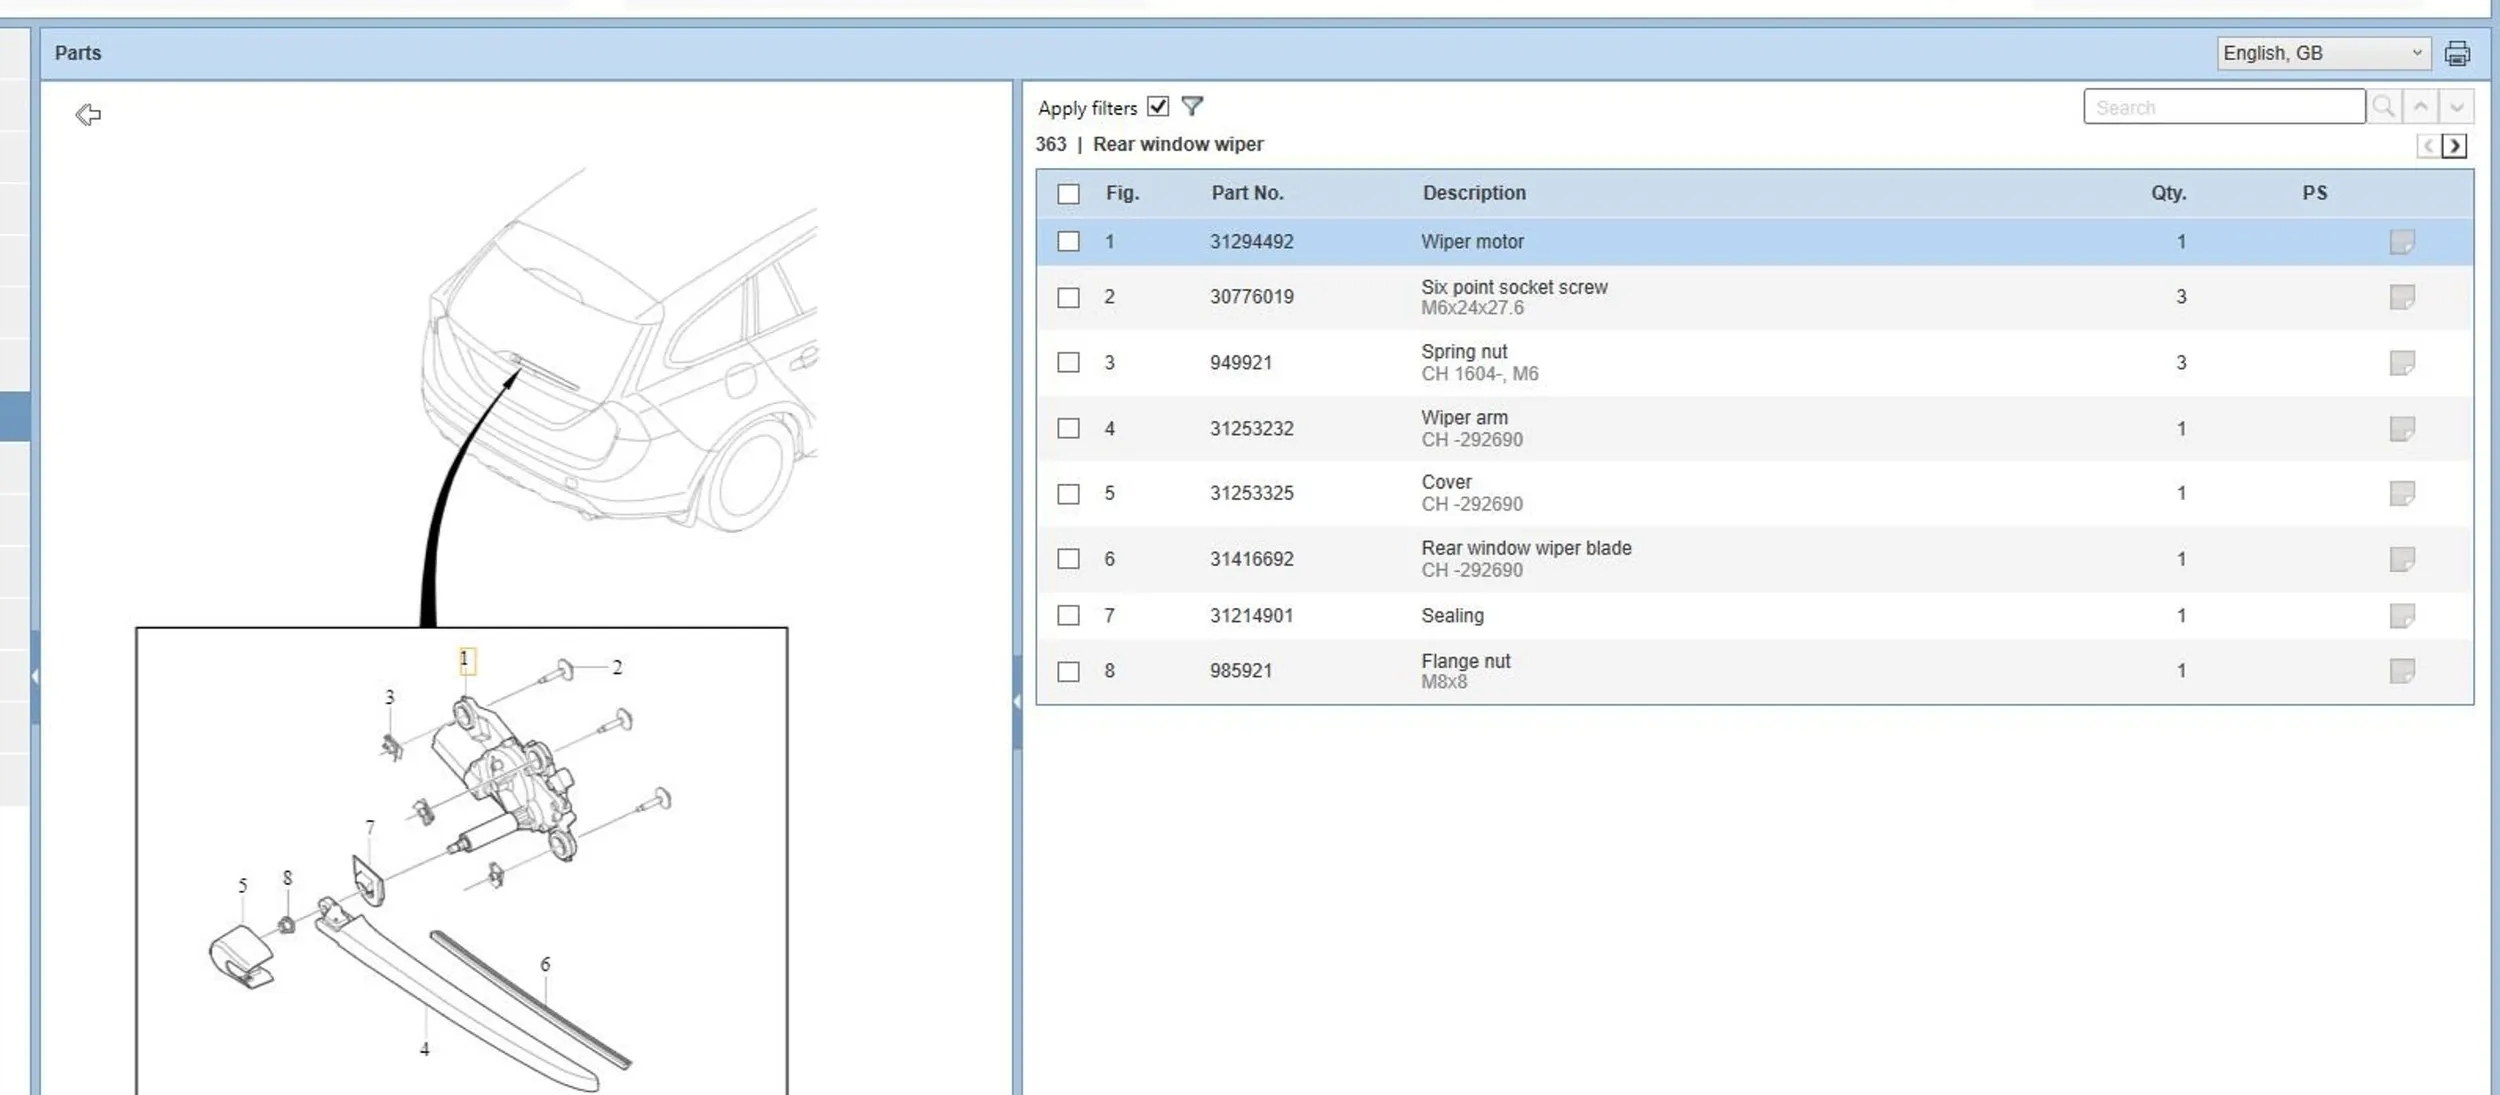Go to next parts section chevron
Screen dimensions: 2500x1095
point(2454,146)
